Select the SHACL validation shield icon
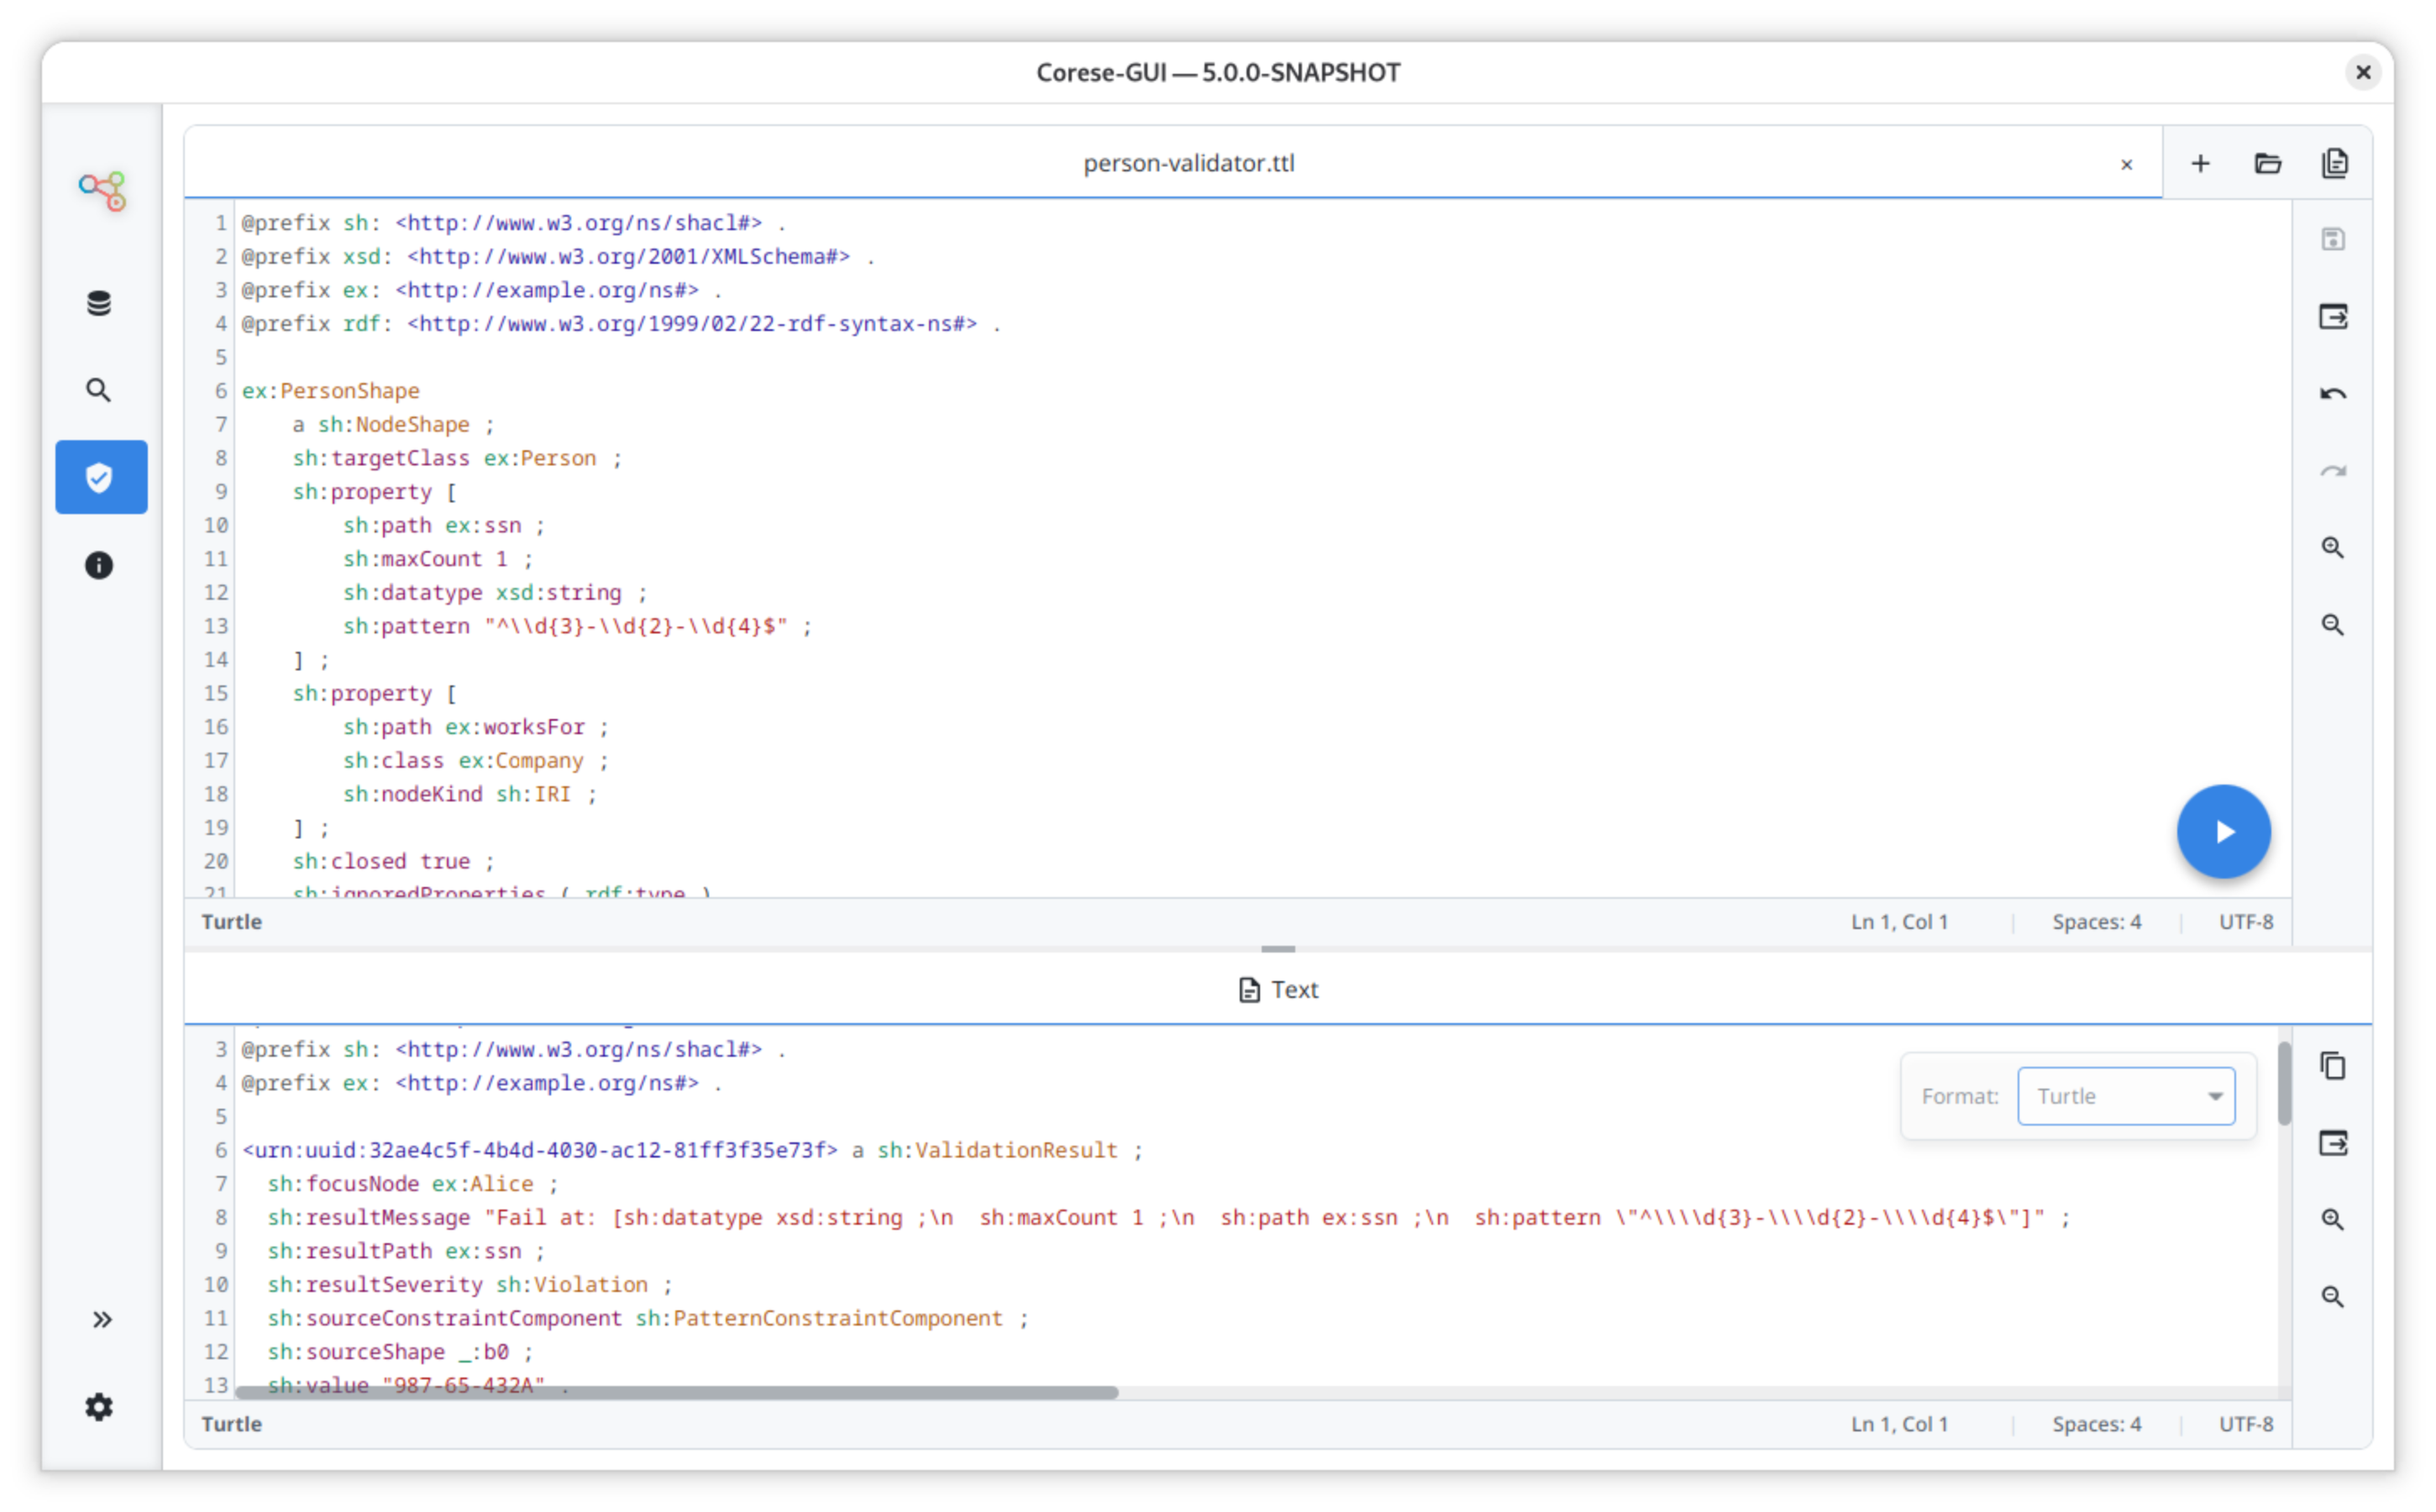The height and width of the screenshot is (1512, 2436). 101,477
